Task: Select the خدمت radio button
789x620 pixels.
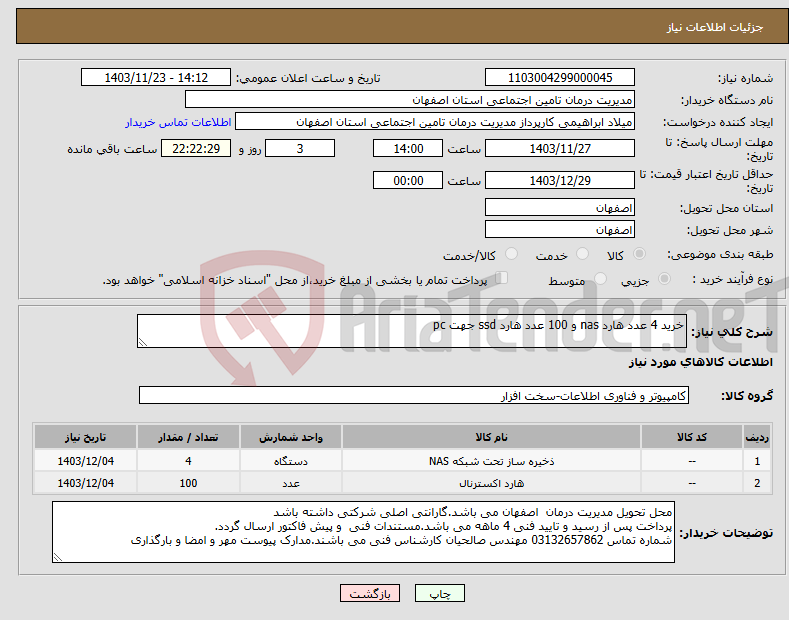Action: [x=582, y=254]
